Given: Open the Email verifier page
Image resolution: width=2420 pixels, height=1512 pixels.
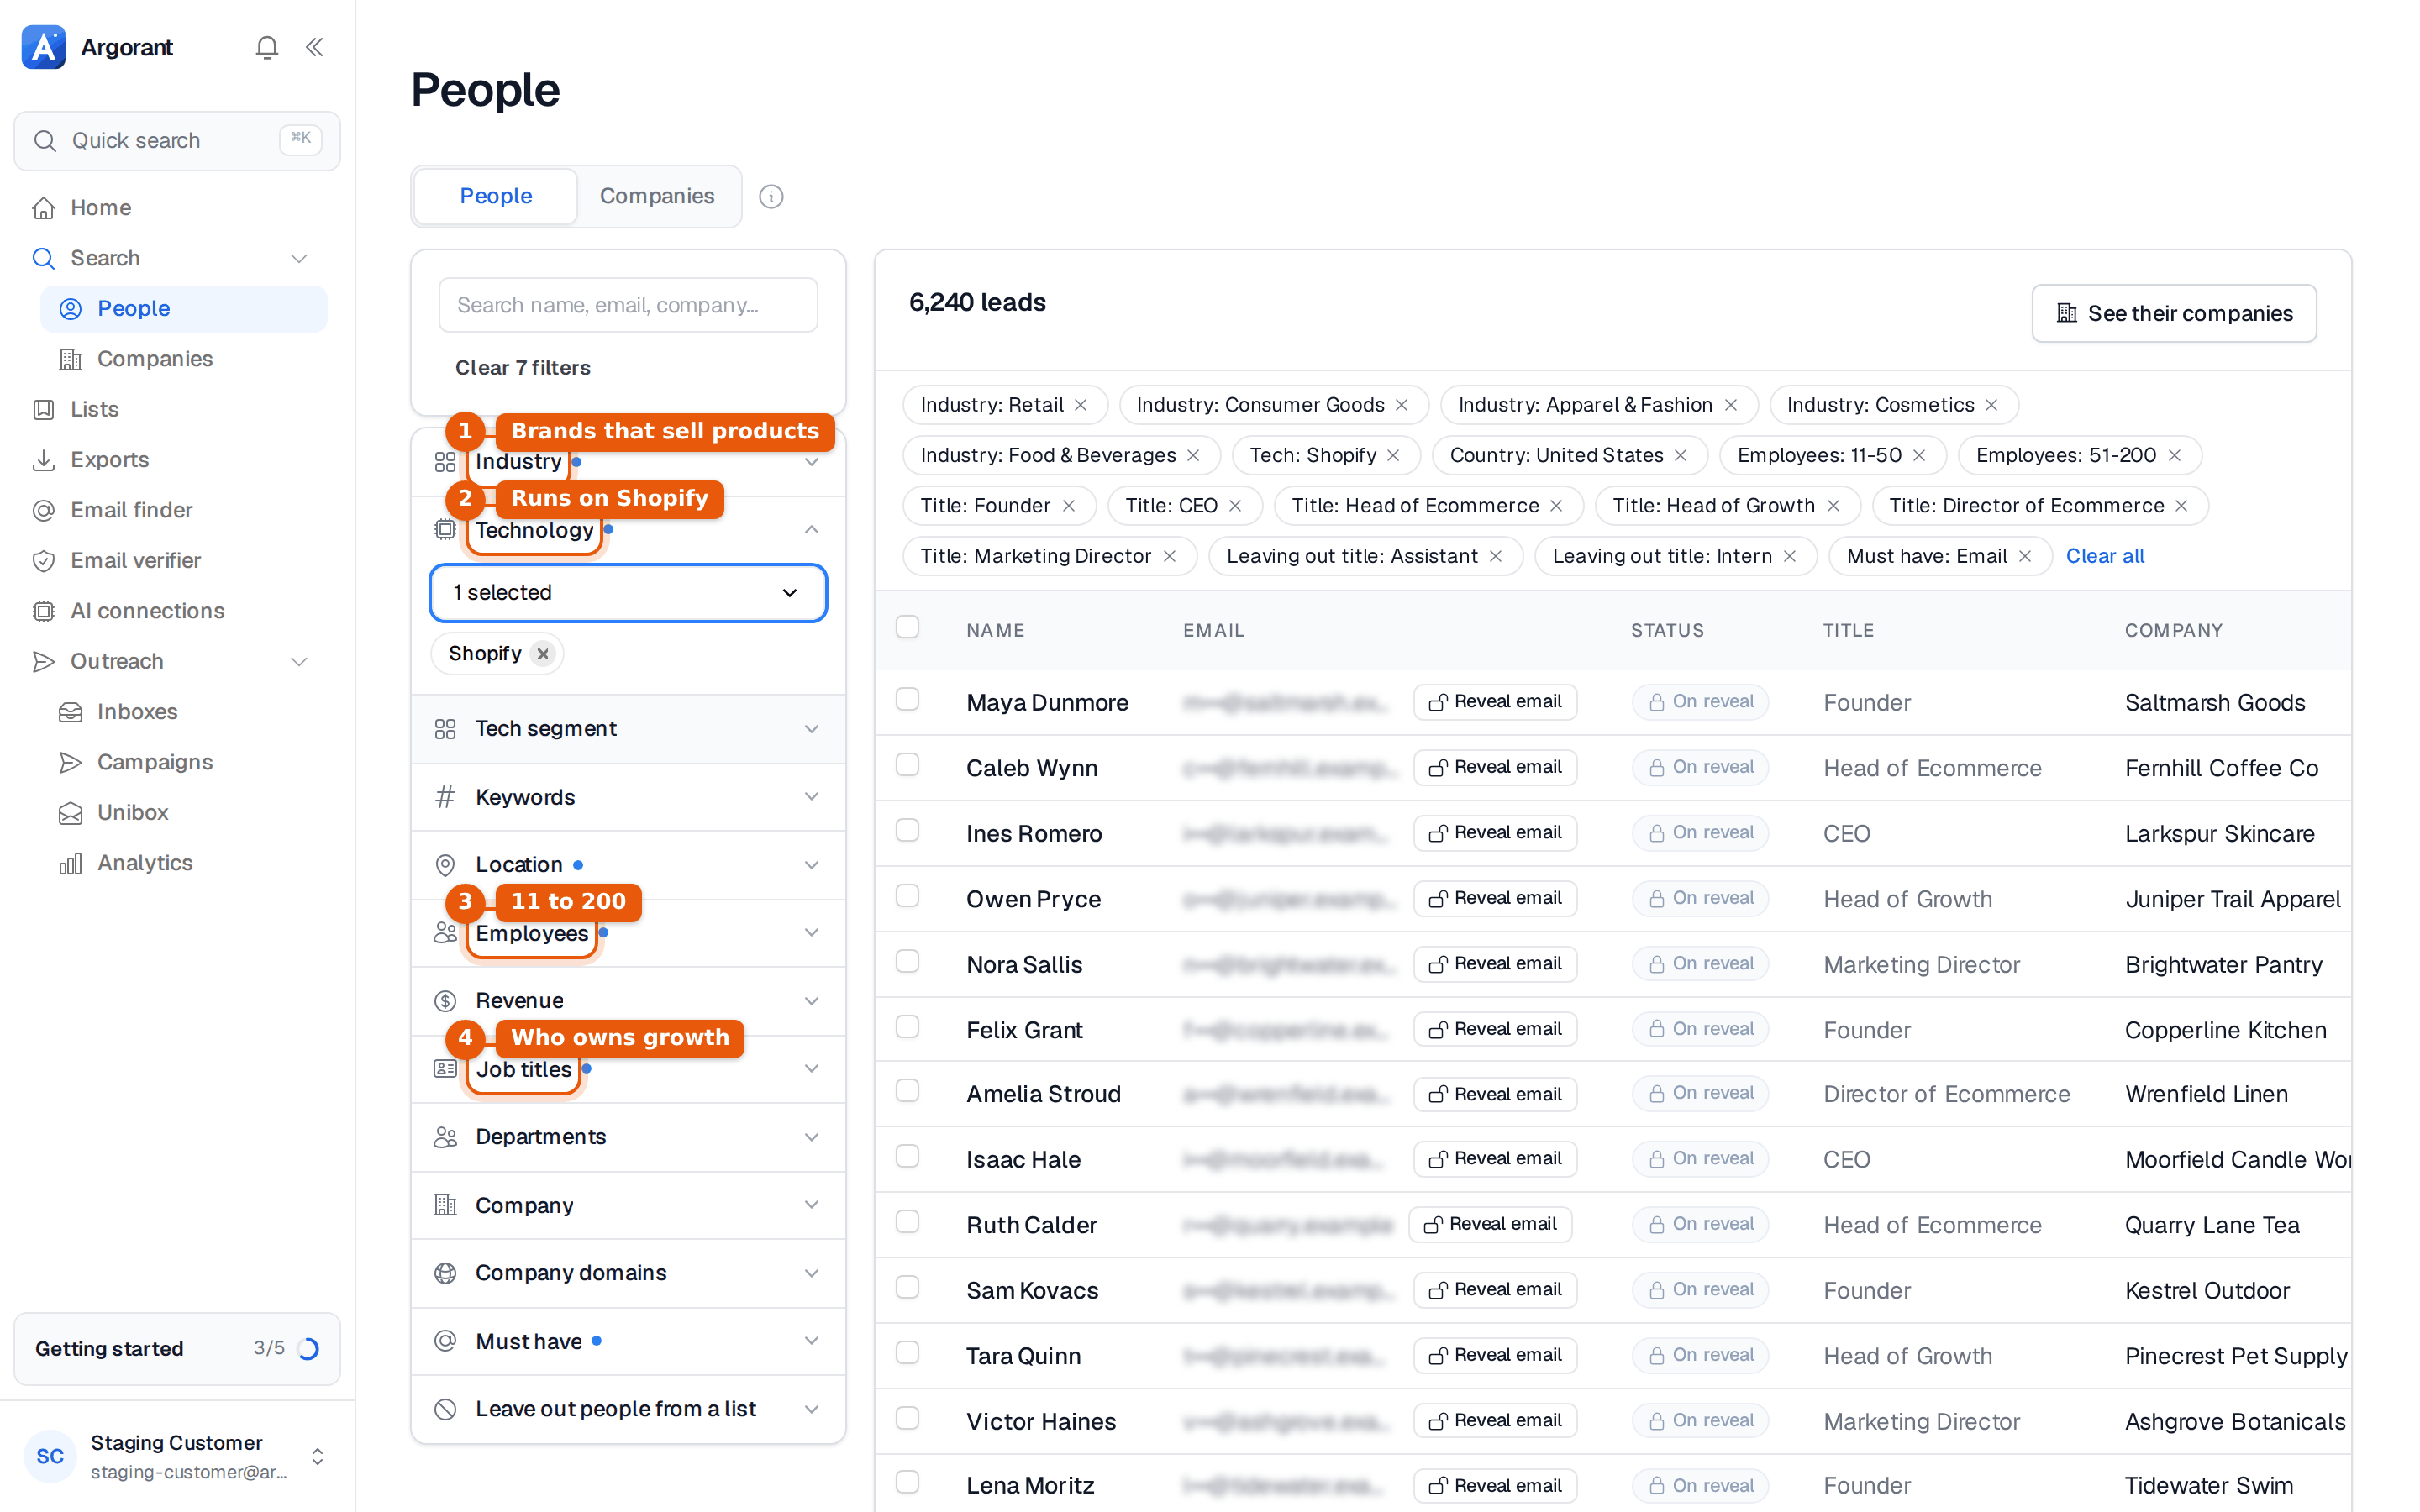Looking at the screenshot, I should (x=177, y=560).
